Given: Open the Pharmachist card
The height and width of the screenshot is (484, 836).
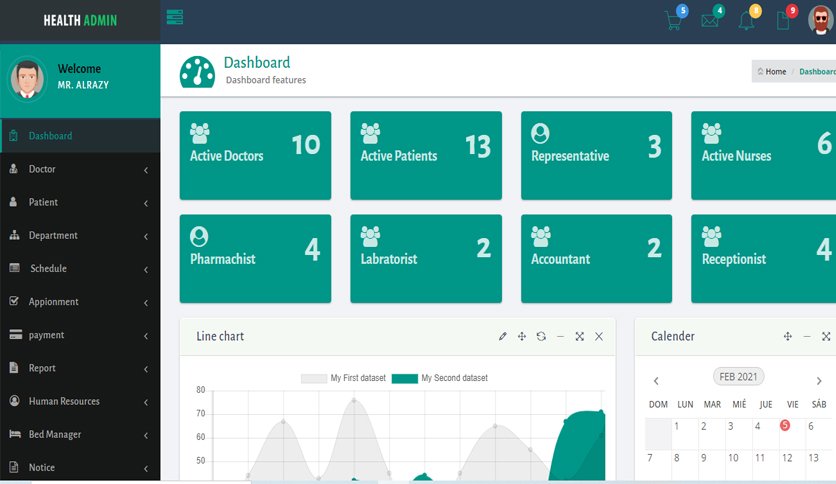Looking at the screenshot, I should click(255, 259).
